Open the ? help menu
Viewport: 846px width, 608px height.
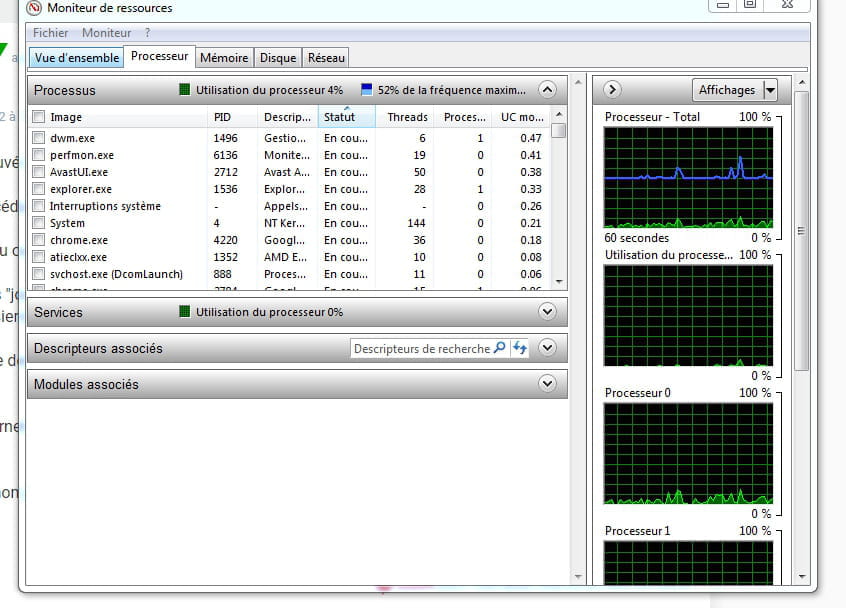click(147, 33)
